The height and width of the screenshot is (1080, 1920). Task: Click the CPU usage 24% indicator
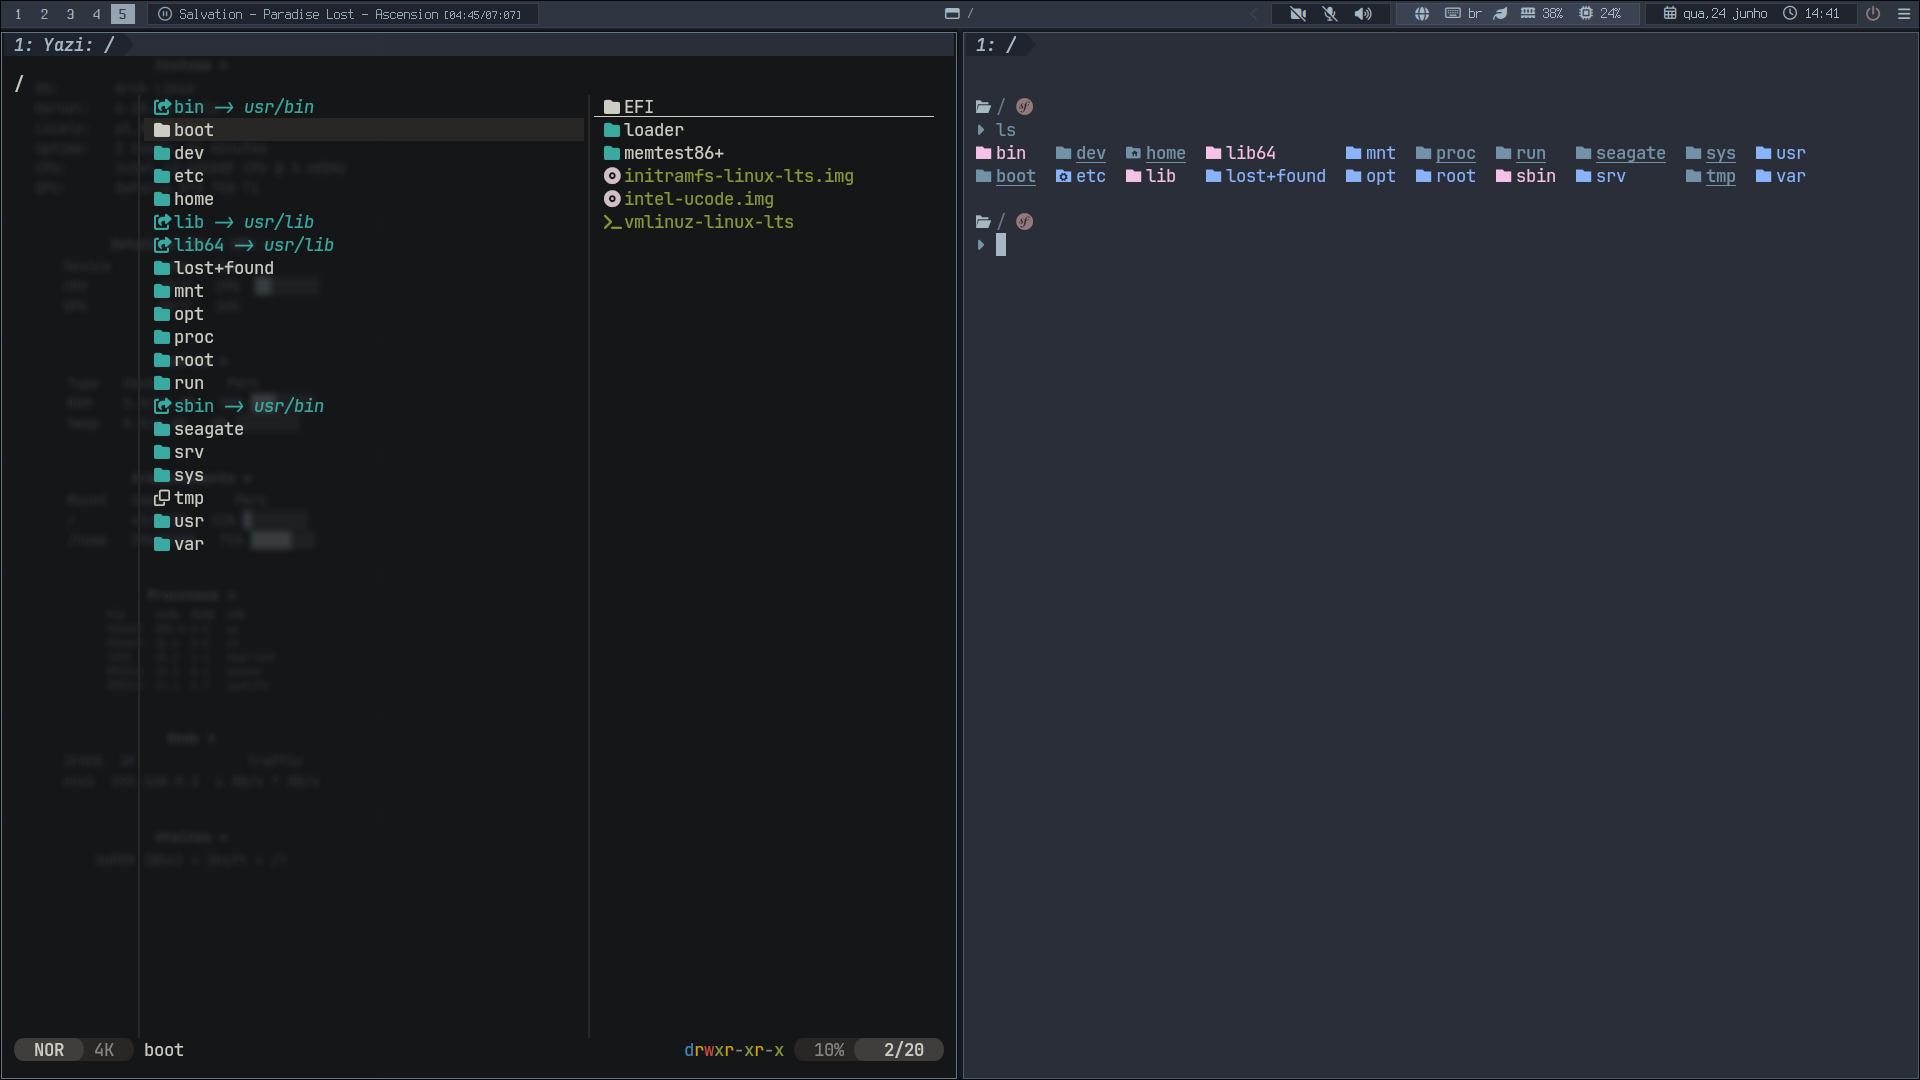1600,14
